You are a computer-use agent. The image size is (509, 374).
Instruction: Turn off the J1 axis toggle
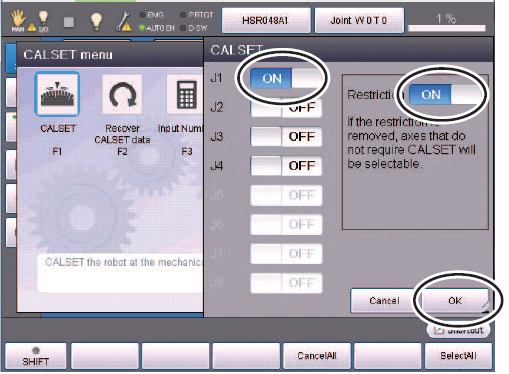coord(286,78)
